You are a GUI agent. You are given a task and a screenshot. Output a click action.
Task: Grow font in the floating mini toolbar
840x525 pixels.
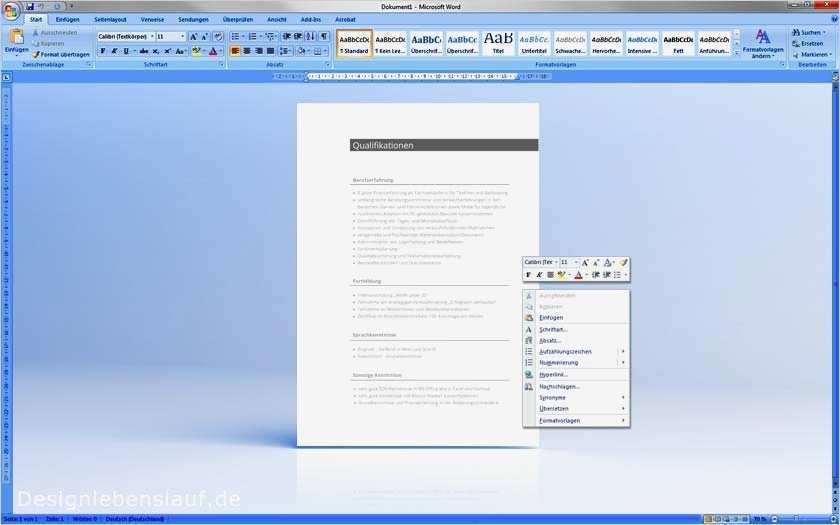pyautogui.click(x=585, y=262)
